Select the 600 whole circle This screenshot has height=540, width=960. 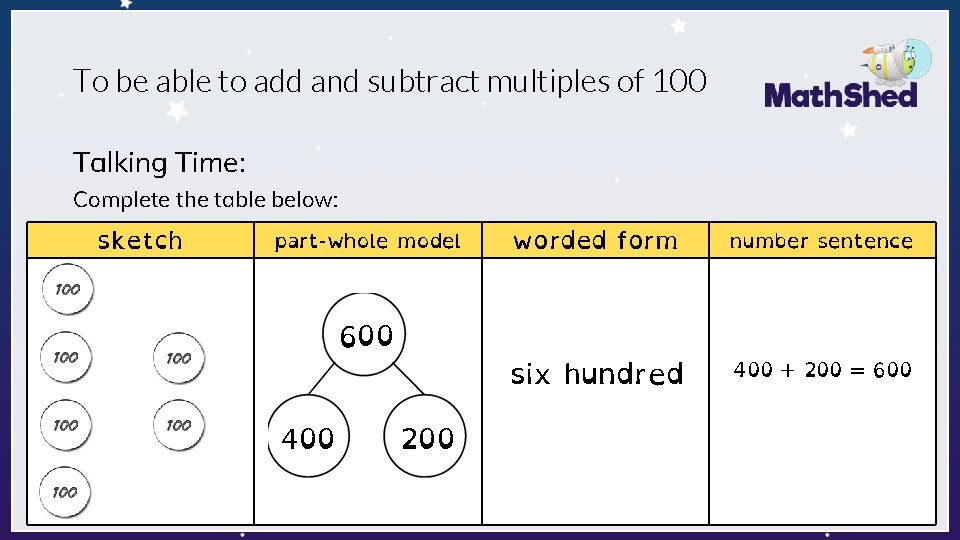click(x=364, y=334)
